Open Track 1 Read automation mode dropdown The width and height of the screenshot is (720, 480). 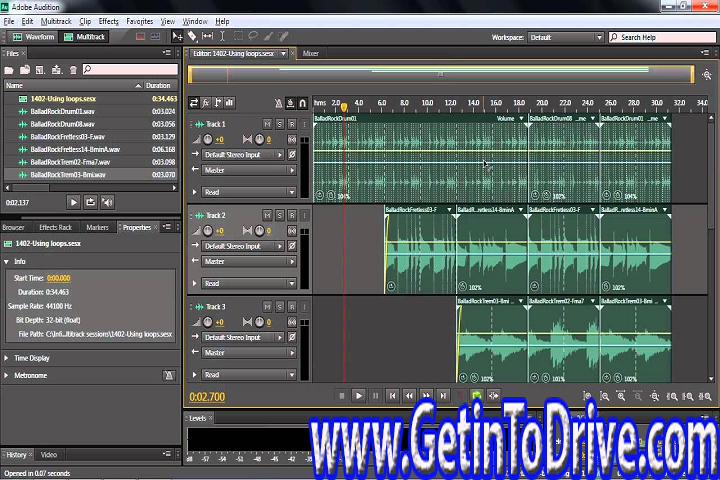249,192
